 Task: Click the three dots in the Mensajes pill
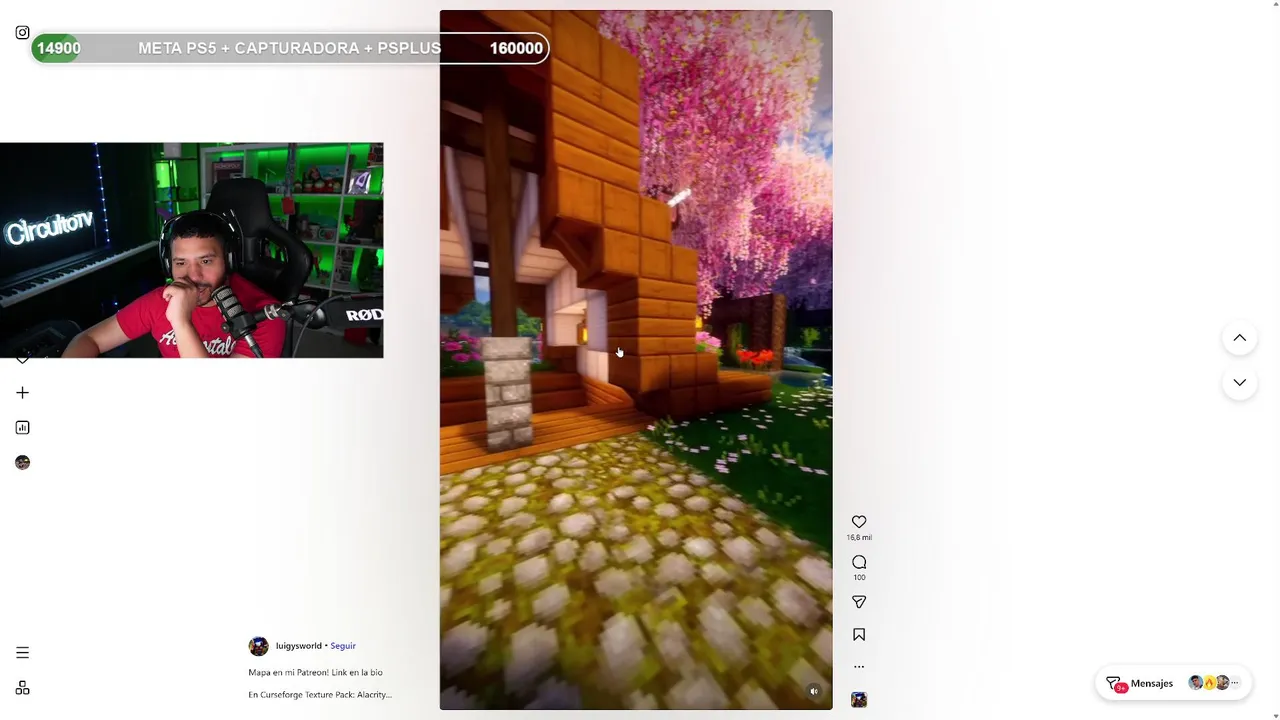coord(1235,683)
